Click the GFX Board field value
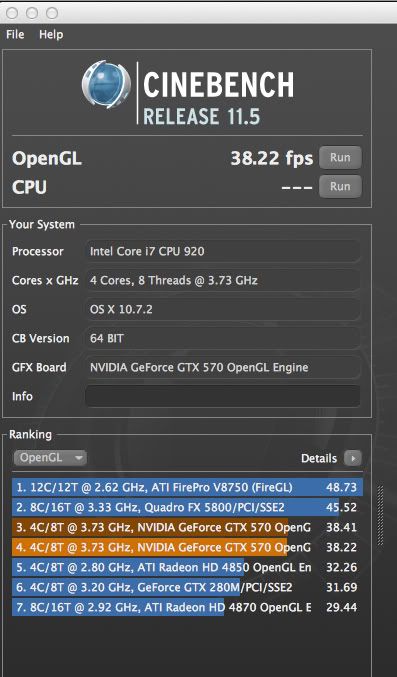 click(x=222, y=367)
